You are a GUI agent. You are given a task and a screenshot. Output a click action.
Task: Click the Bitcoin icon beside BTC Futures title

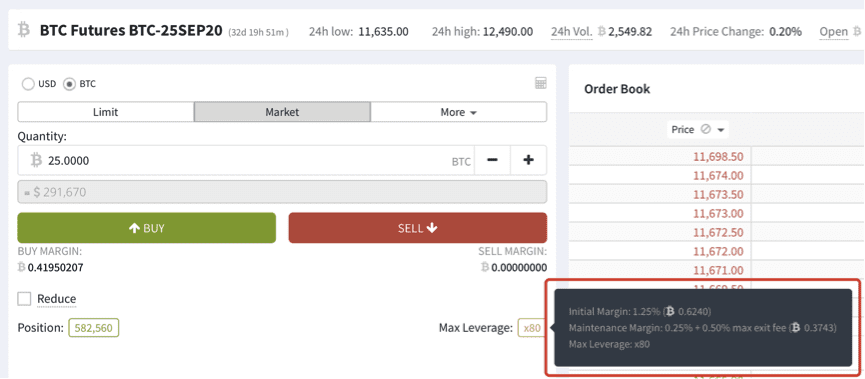tap(24, 29)
